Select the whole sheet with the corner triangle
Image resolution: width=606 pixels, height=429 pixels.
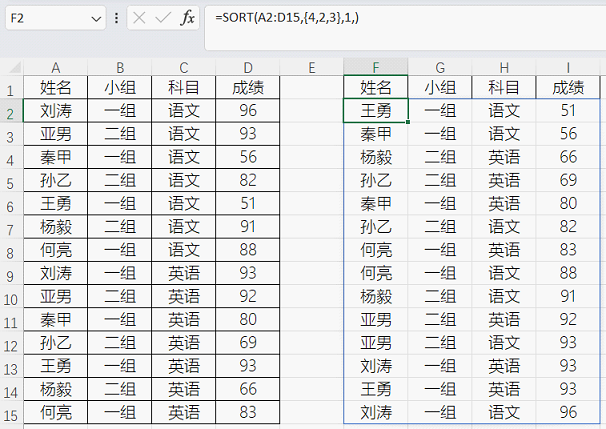click(15, 68)
